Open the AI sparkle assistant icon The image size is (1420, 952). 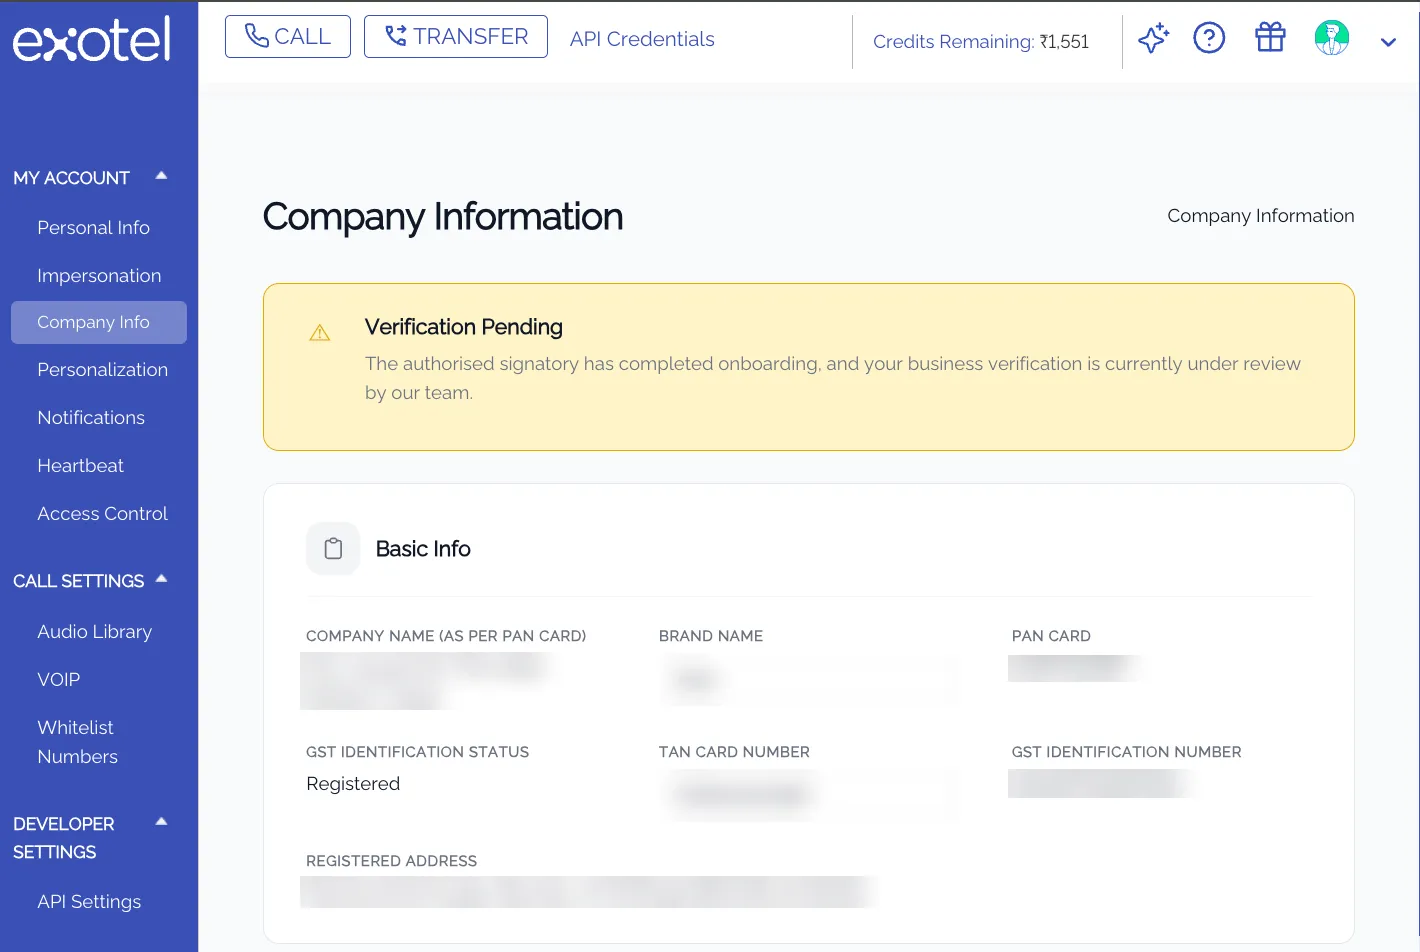pos(1153,39)
